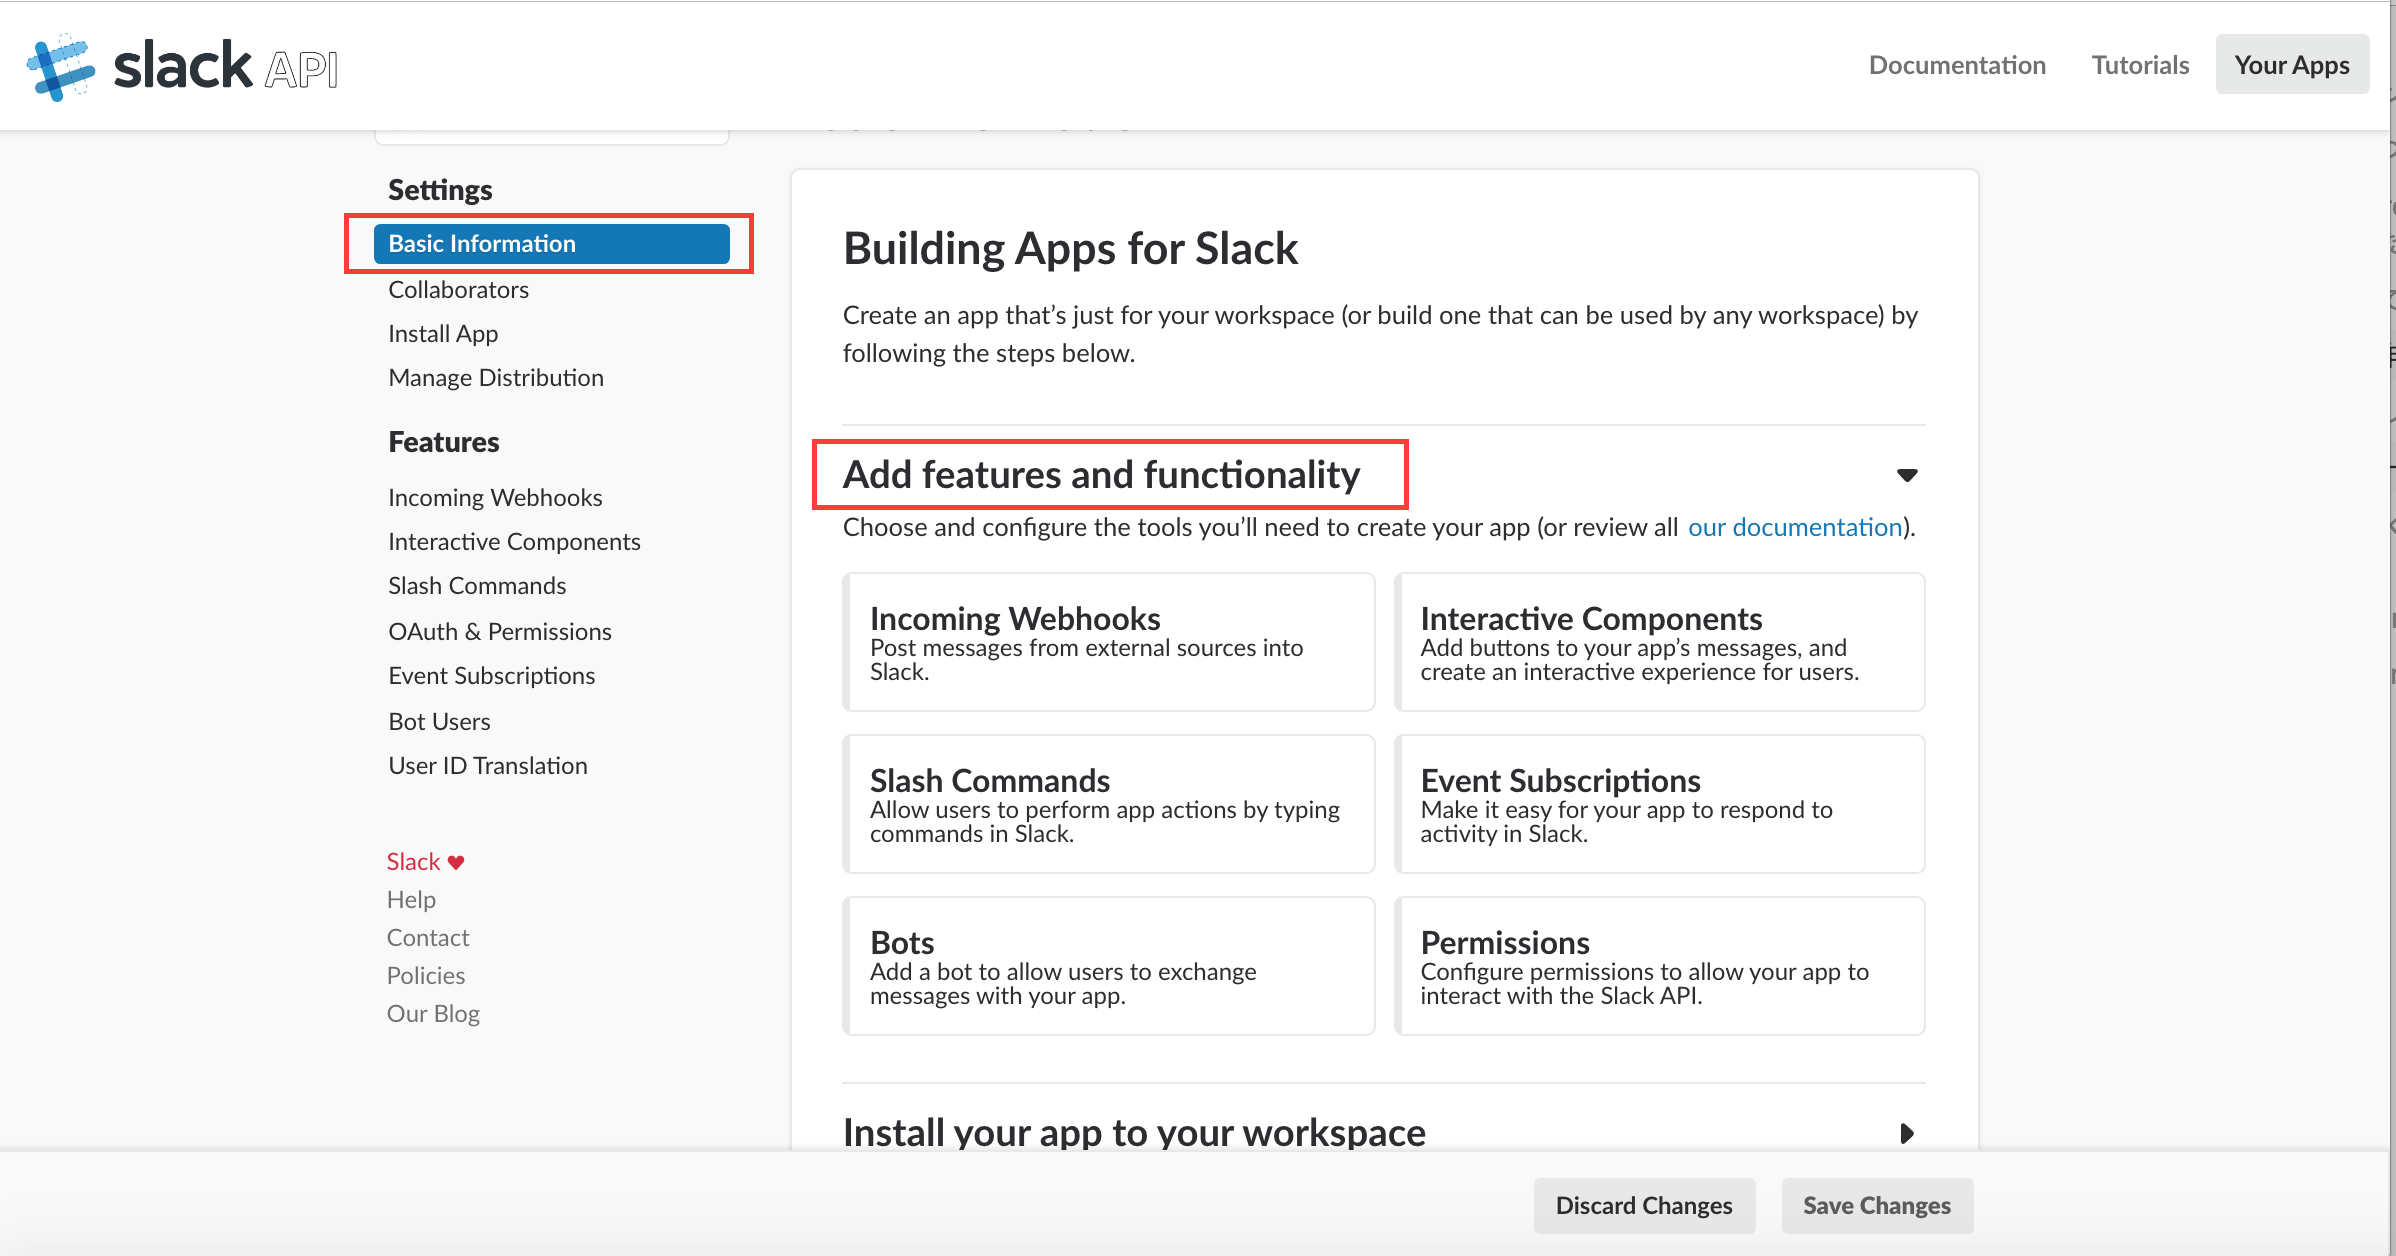This screenshot has height=1256, width=2396.
Task: Click the red heart icon beside Slack
Action: pos(456,862)
